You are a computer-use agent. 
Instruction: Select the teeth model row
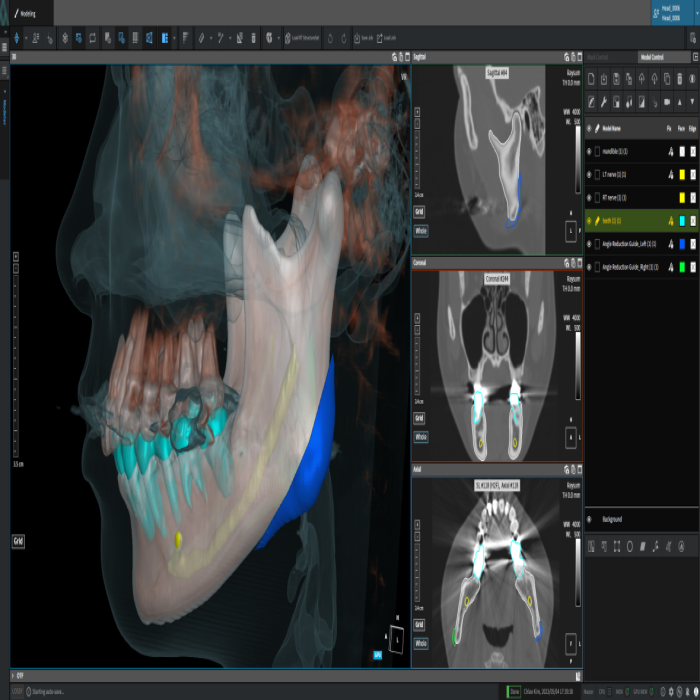tap(642, 221)
